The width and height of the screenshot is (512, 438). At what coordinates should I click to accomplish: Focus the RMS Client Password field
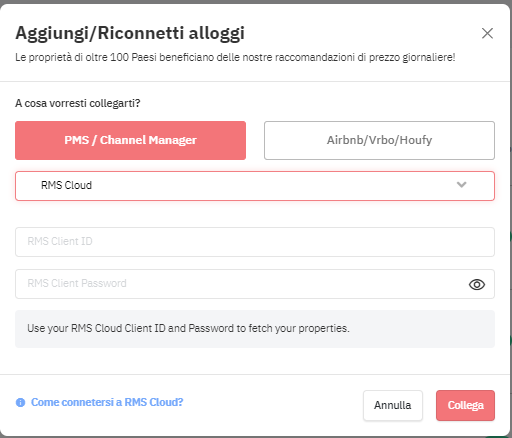point(255,284)
